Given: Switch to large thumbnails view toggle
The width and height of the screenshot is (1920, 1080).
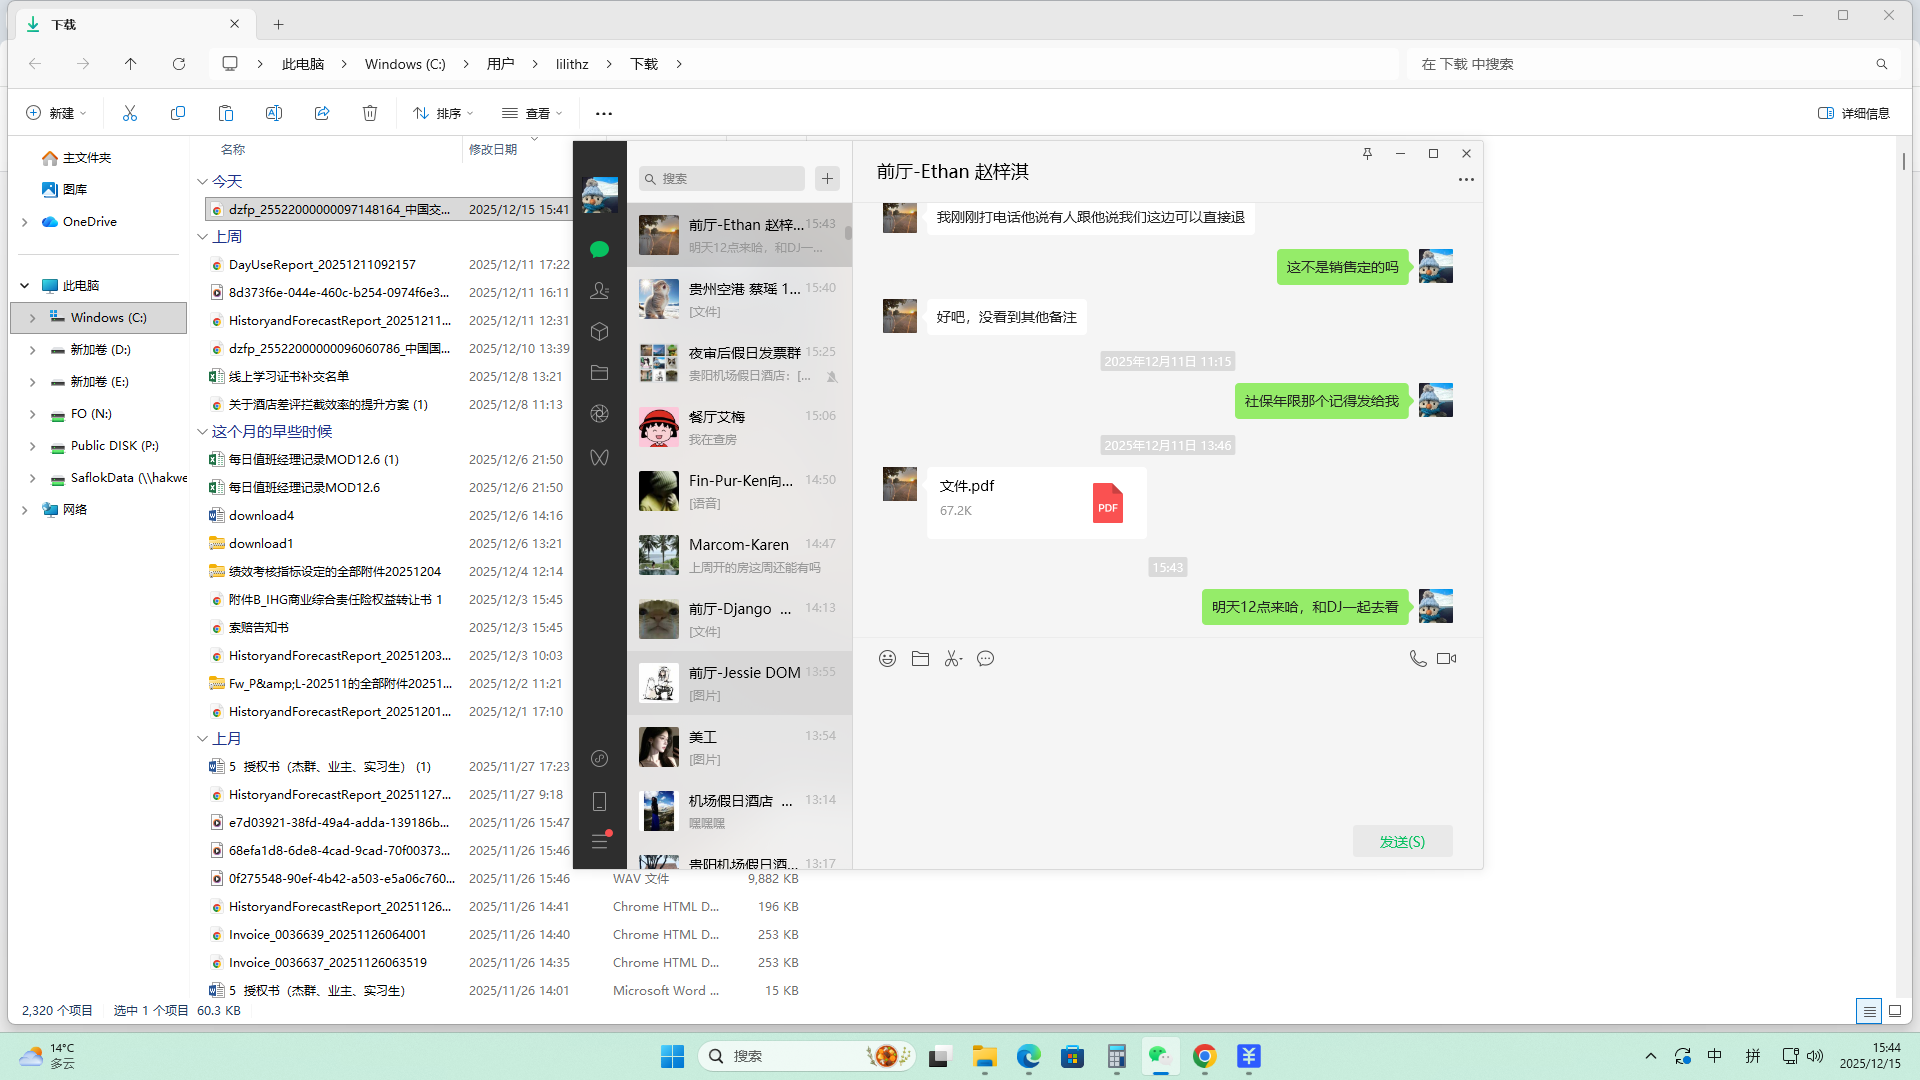Looking at the screenshot, I should [x=1894, y=1011].
